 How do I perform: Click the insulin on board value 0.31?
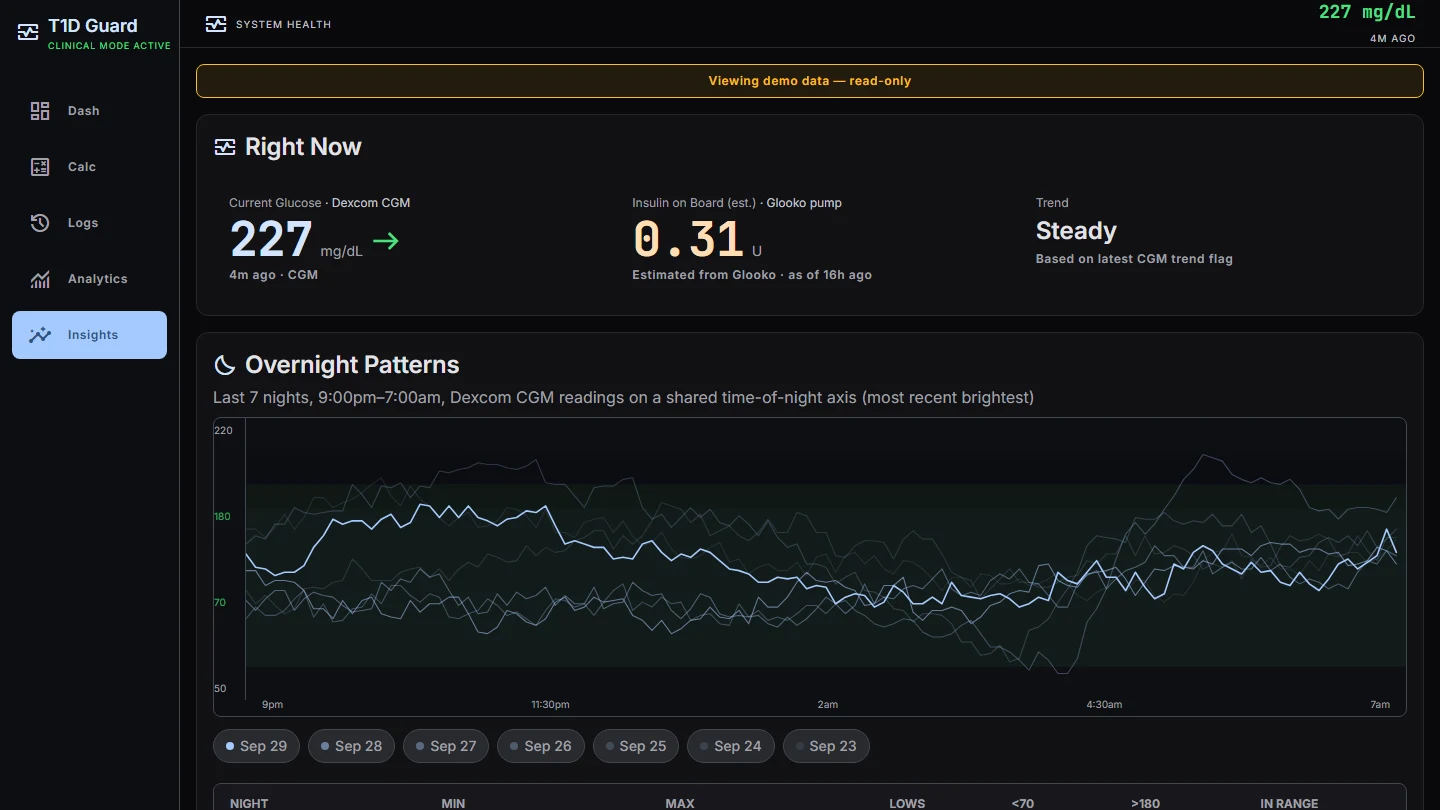(688, 240)
